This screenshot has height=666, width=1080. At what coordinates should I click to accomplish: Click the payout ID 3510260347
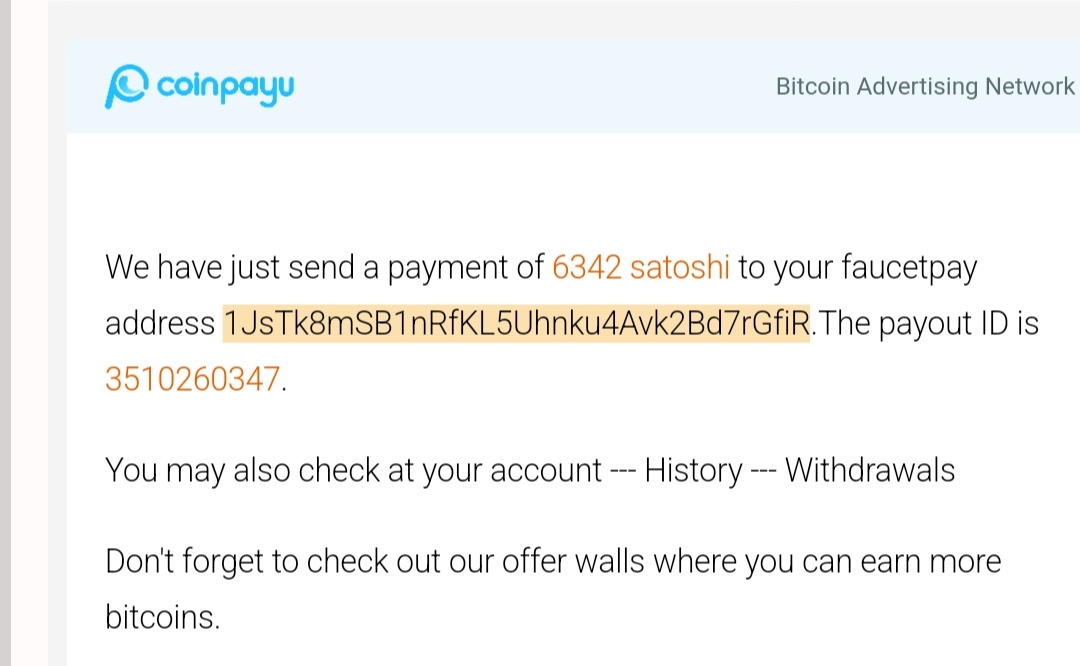point(192,379)
